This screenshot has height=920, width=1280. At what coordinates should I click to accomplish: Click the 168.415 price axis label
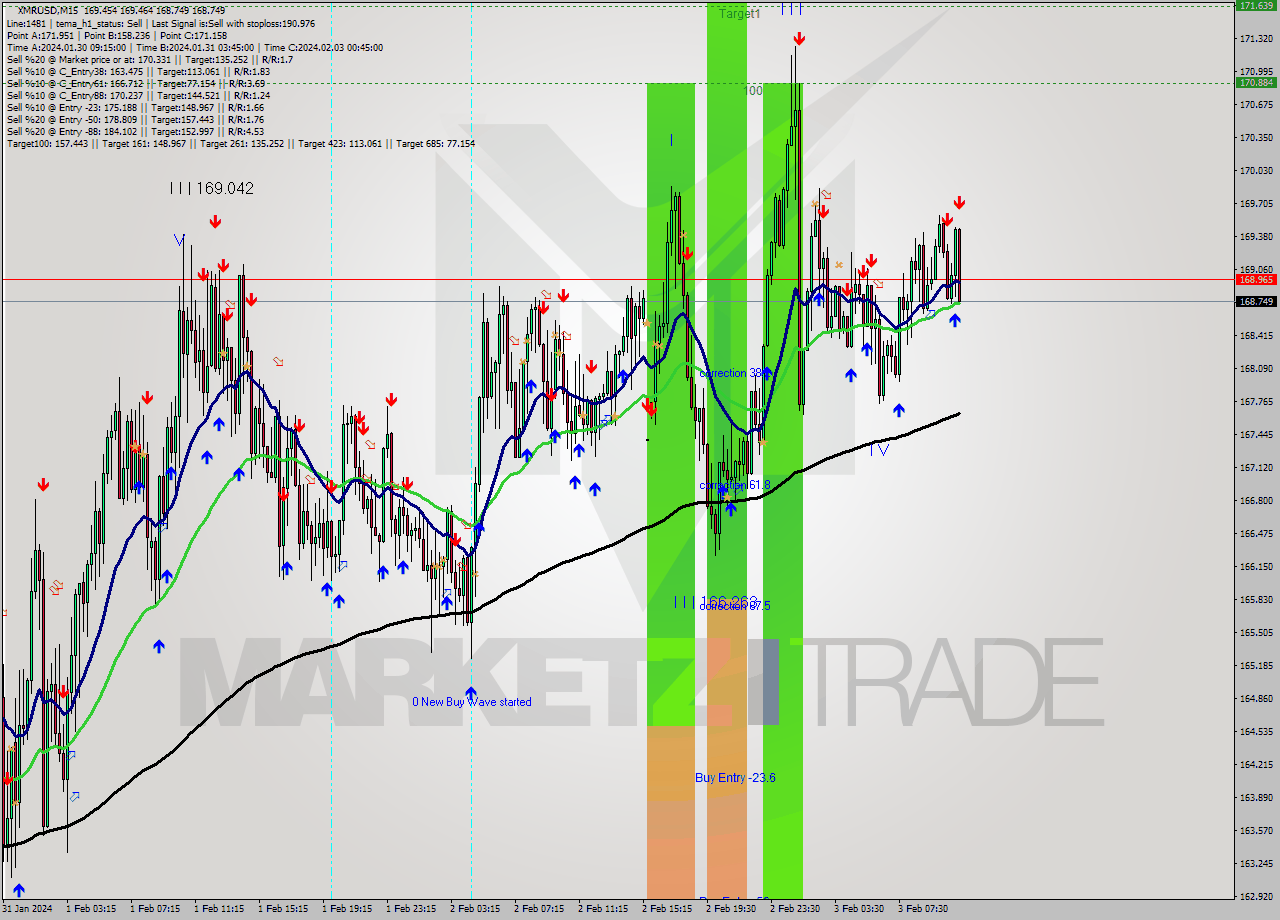tap(1256, 336)
